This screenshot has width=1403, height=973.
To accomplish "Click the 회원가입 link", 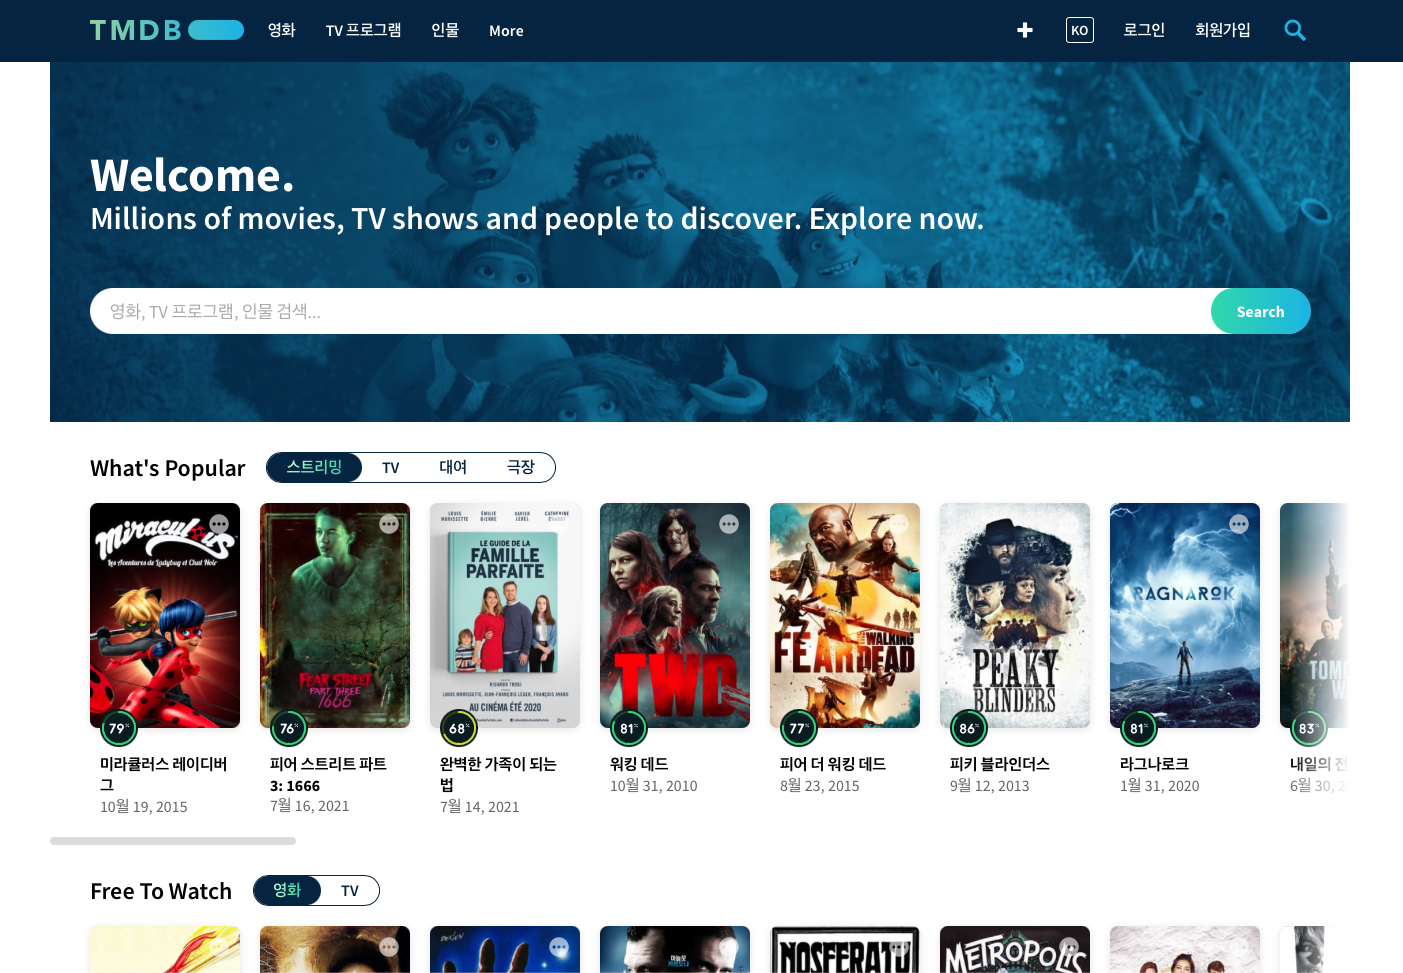I will tap(1223, 30).
